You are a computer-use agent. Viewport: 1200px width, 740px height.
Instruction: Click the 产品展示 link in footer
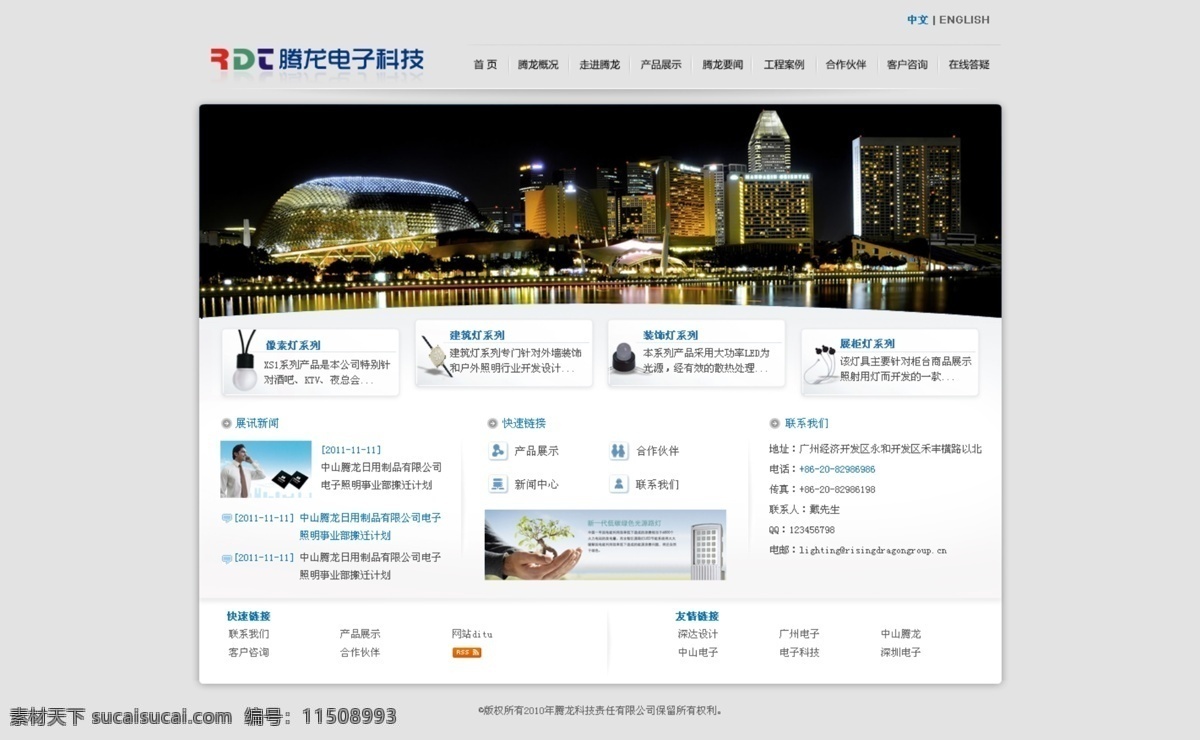coord(360,634)
